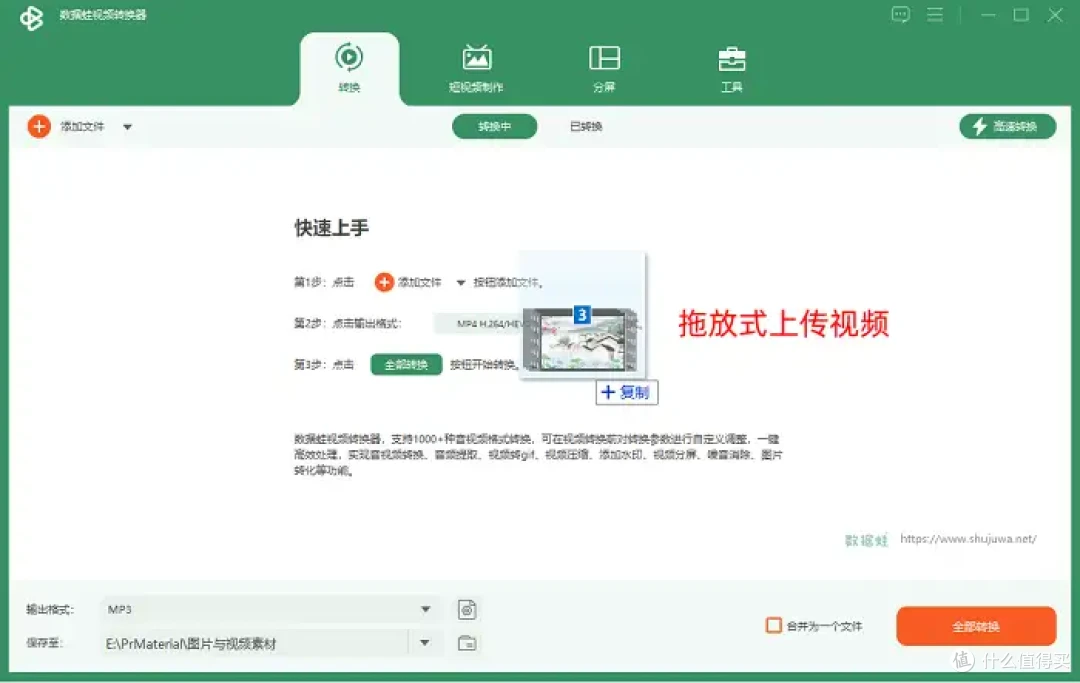Viewport: 1080px width, 683px height.
Task: Open the hamburger menu in title bar
Action: click(935, 14)
